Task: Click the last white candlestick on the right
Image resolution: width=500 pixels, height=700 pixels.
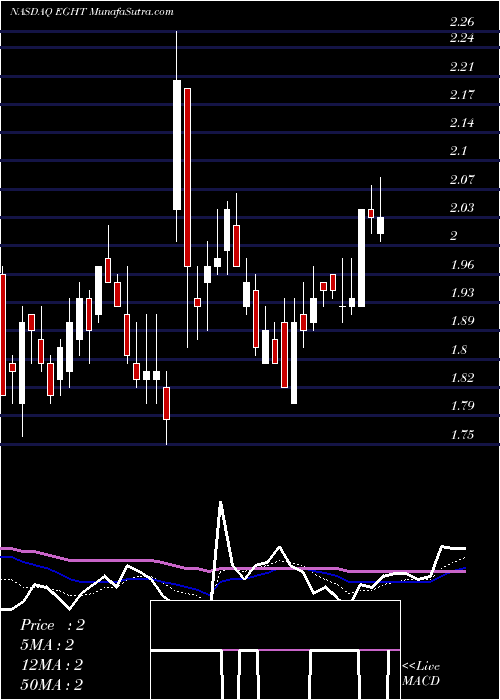Action: click(x=380, y=225)
